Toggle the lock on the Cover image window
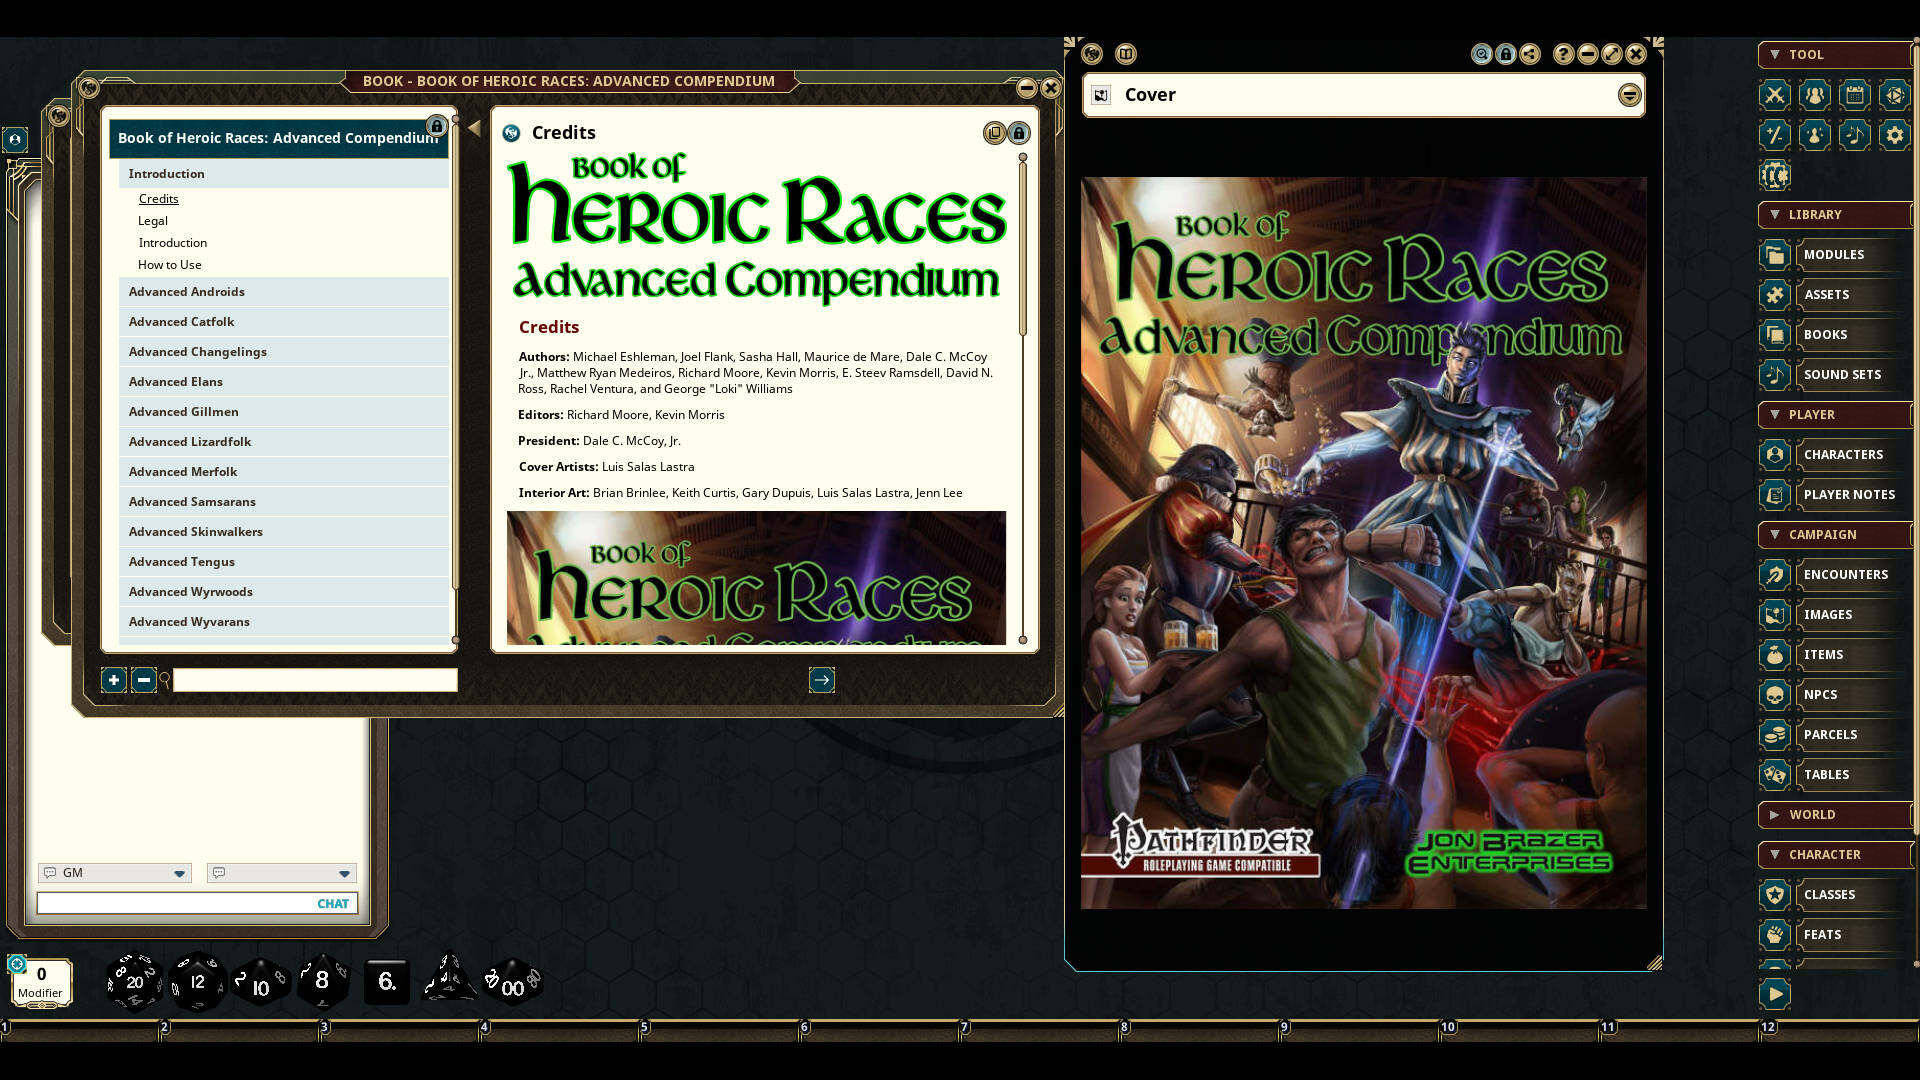The image size is (1920, 1080). 1506,55
